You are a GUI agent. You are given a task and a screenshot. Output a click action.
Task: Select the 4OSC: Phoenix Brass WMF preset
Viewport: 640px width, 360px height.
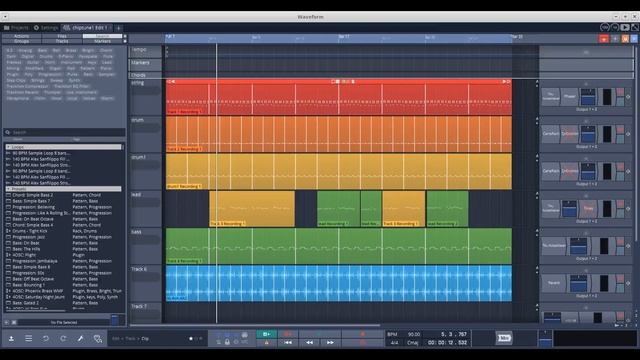point(63,291)
